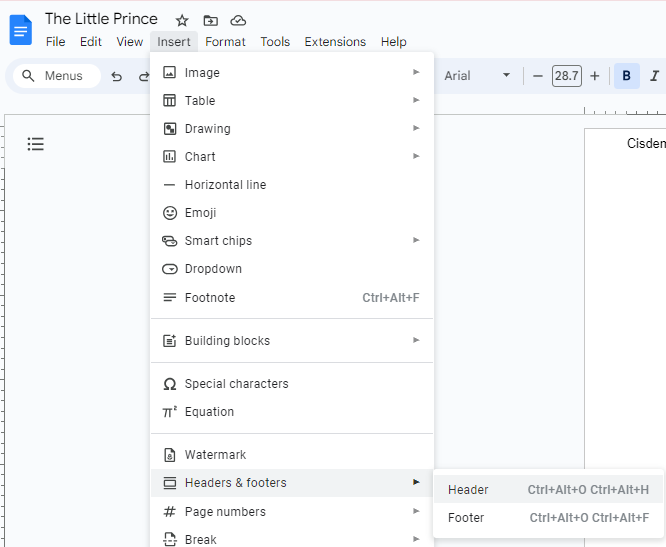Expand the Image submenu arrow

coord(416,72)
